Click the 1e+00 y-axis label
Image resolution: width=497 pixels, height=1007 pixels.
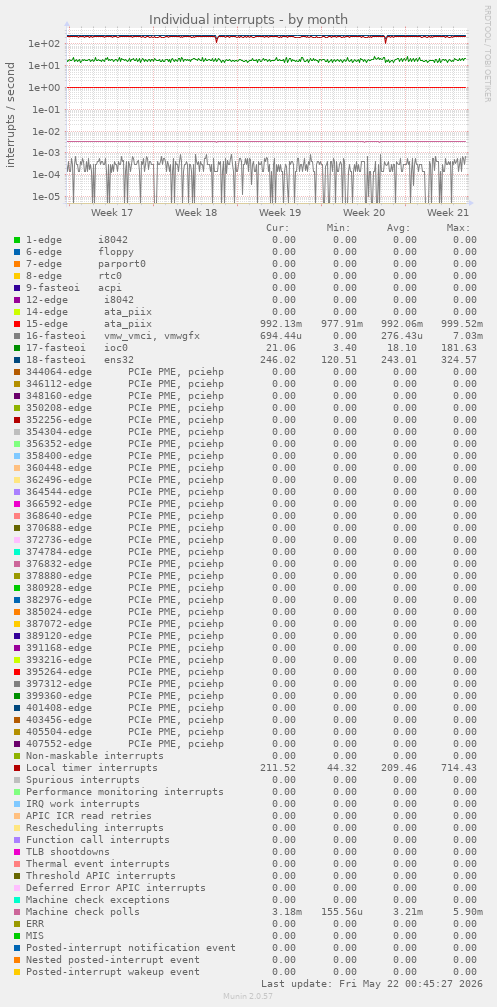[x=43, y=87]
